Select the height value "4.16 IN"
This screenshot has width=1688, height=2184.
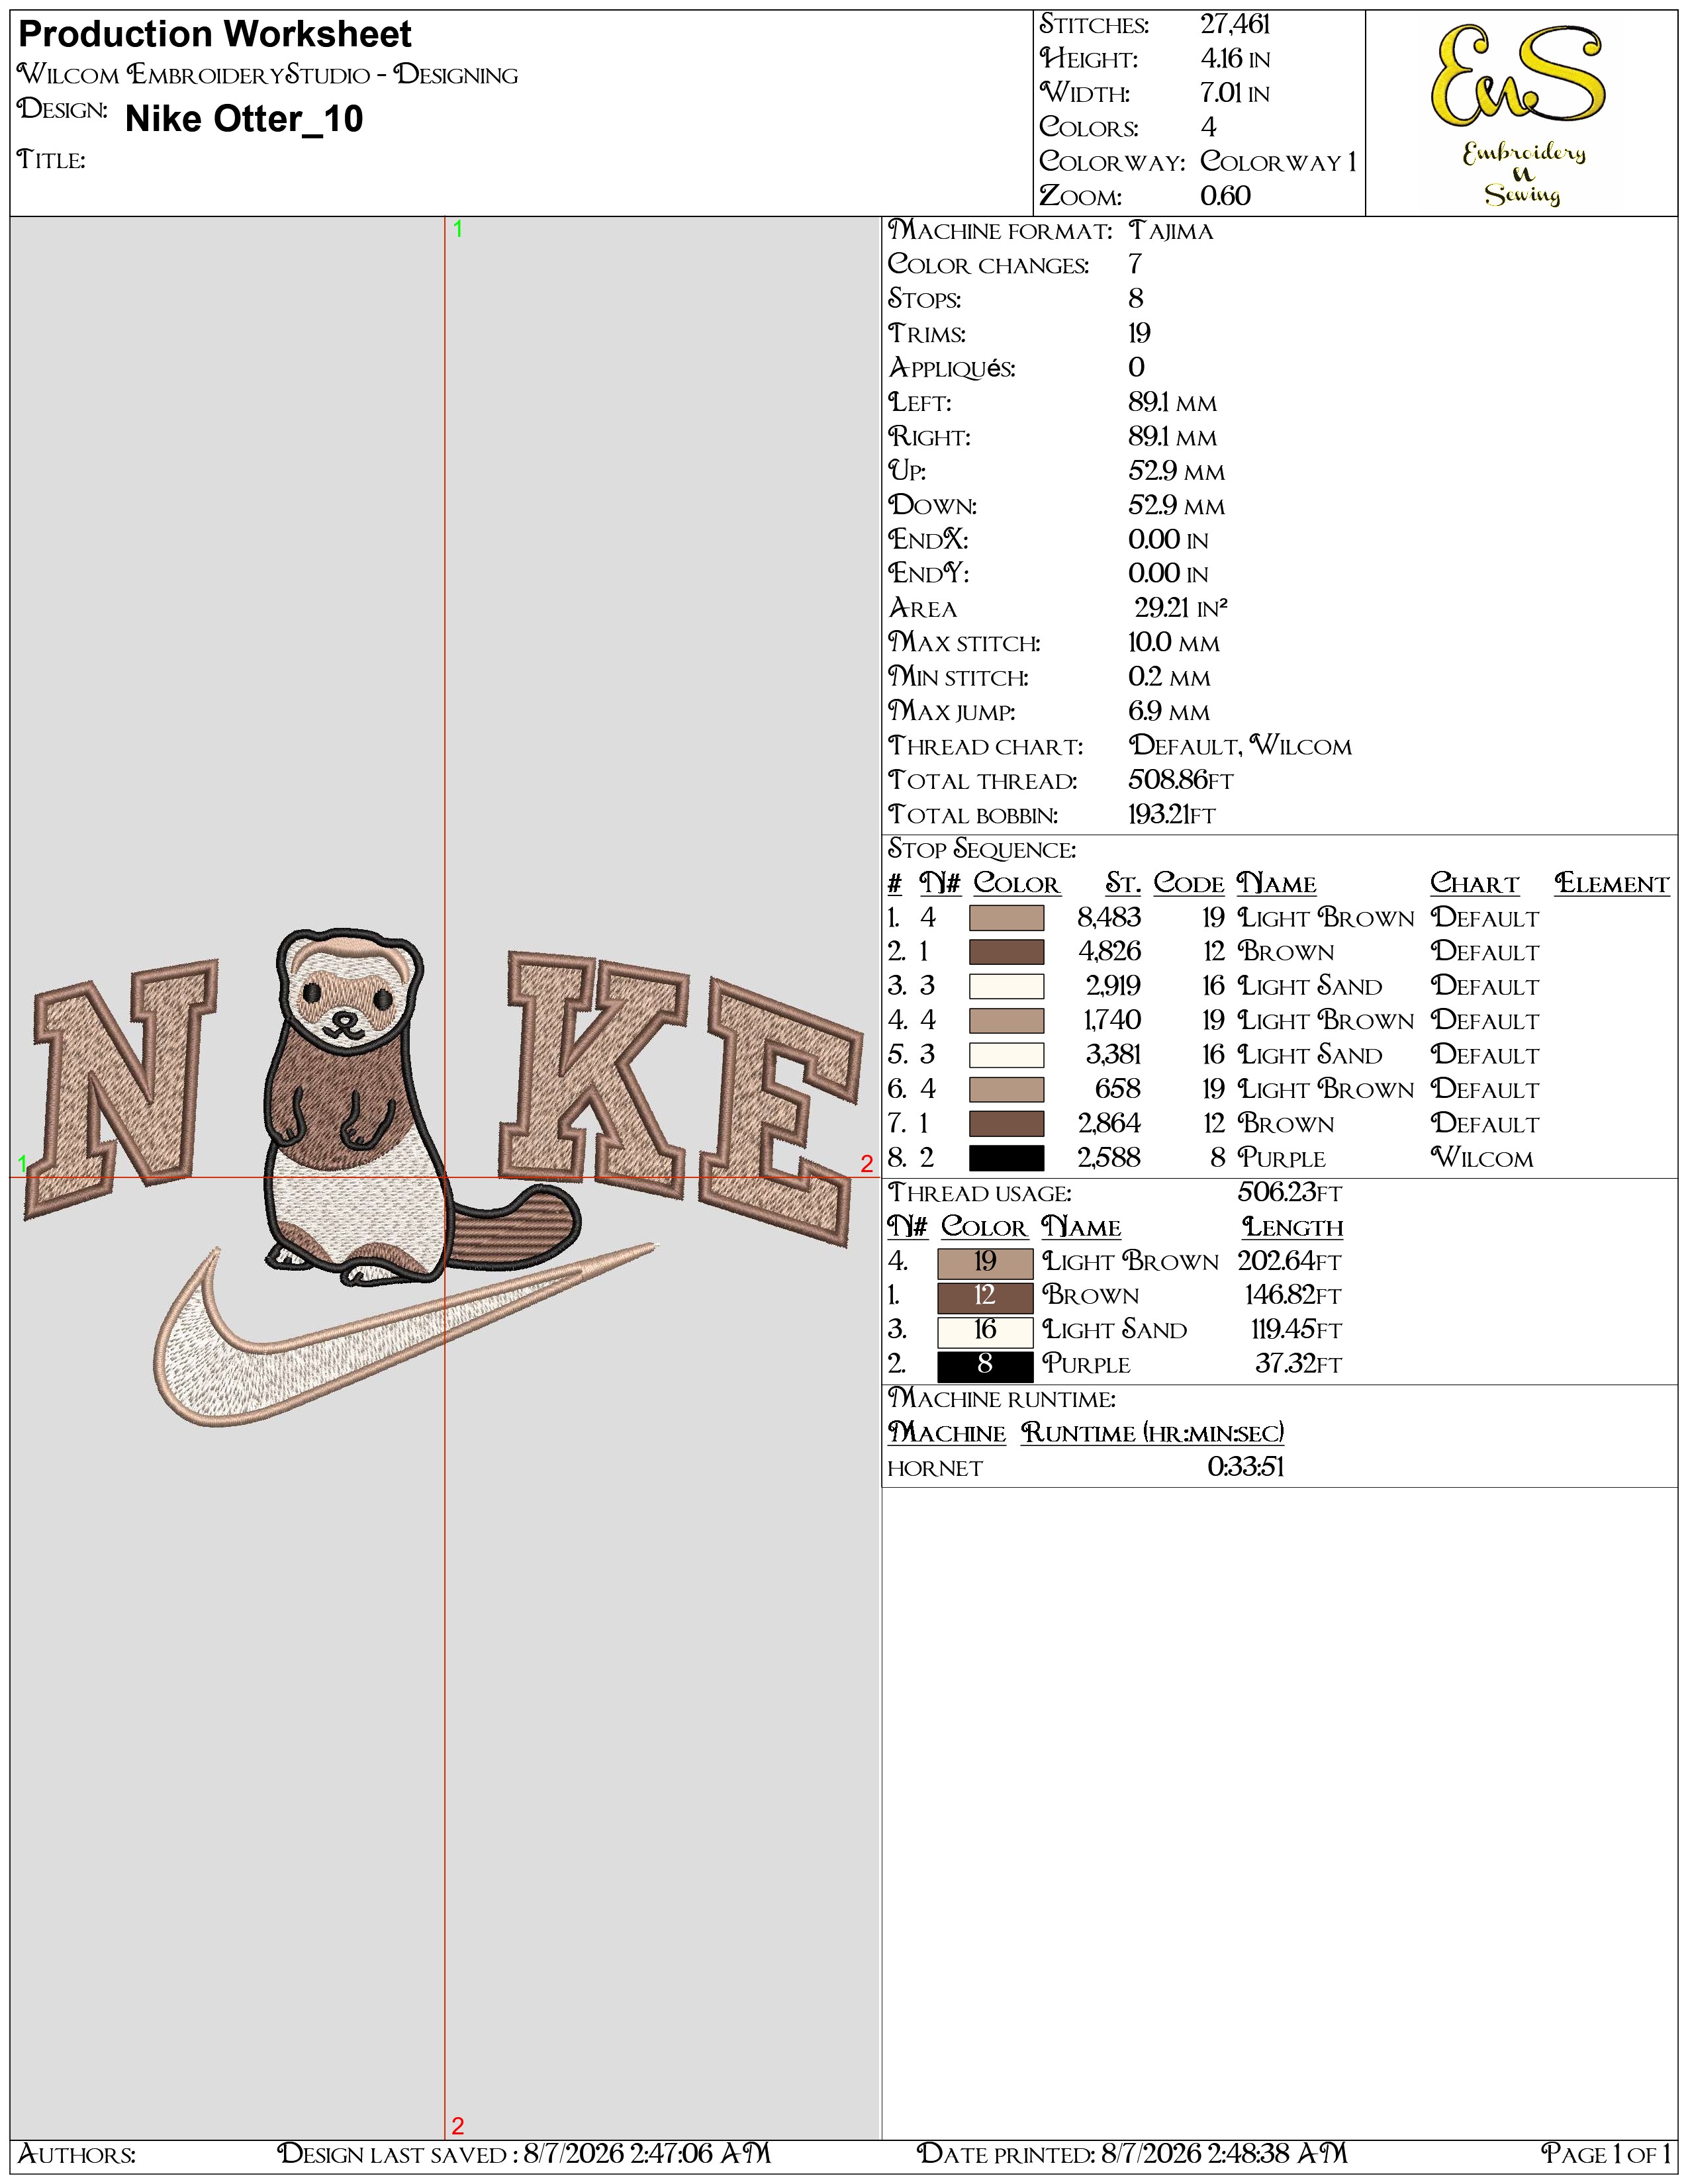1235,59
